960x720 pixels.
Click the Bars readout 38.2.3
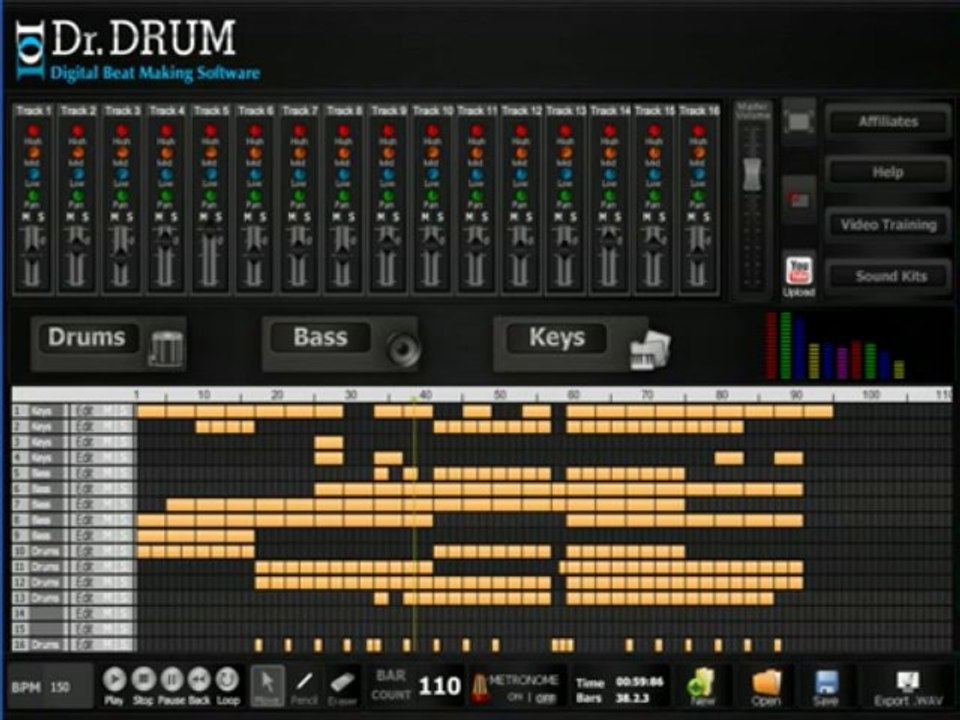coord(632,698)
